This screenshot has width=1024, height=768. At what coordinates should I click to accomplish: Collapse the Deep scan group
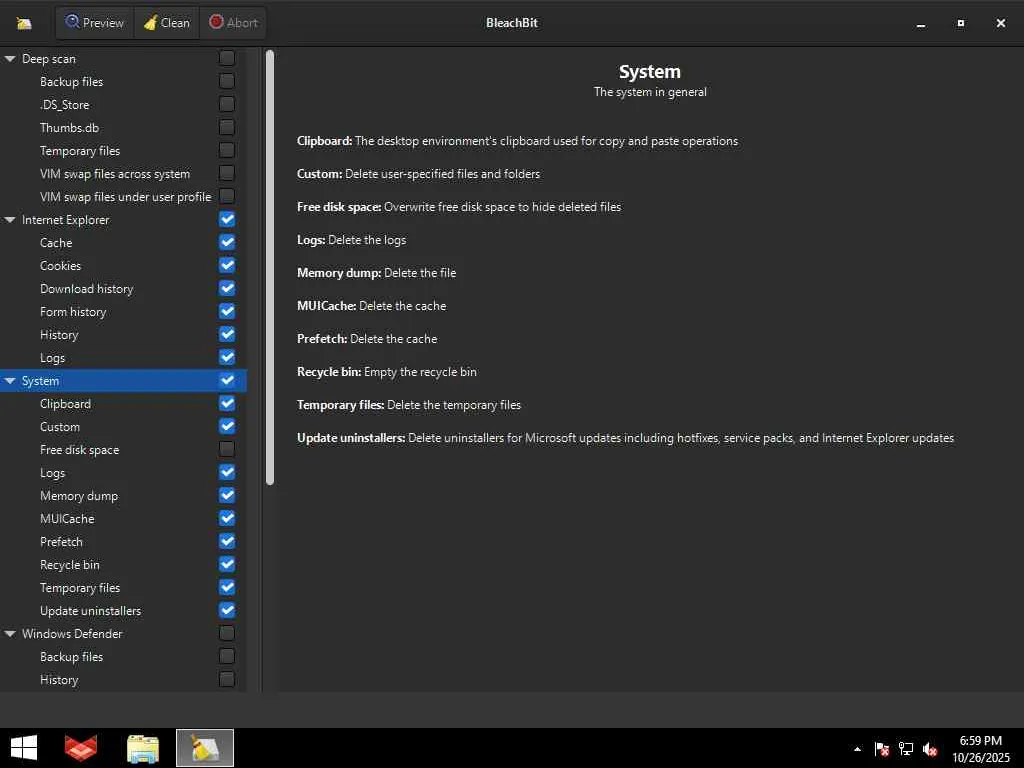coord(10,59)
